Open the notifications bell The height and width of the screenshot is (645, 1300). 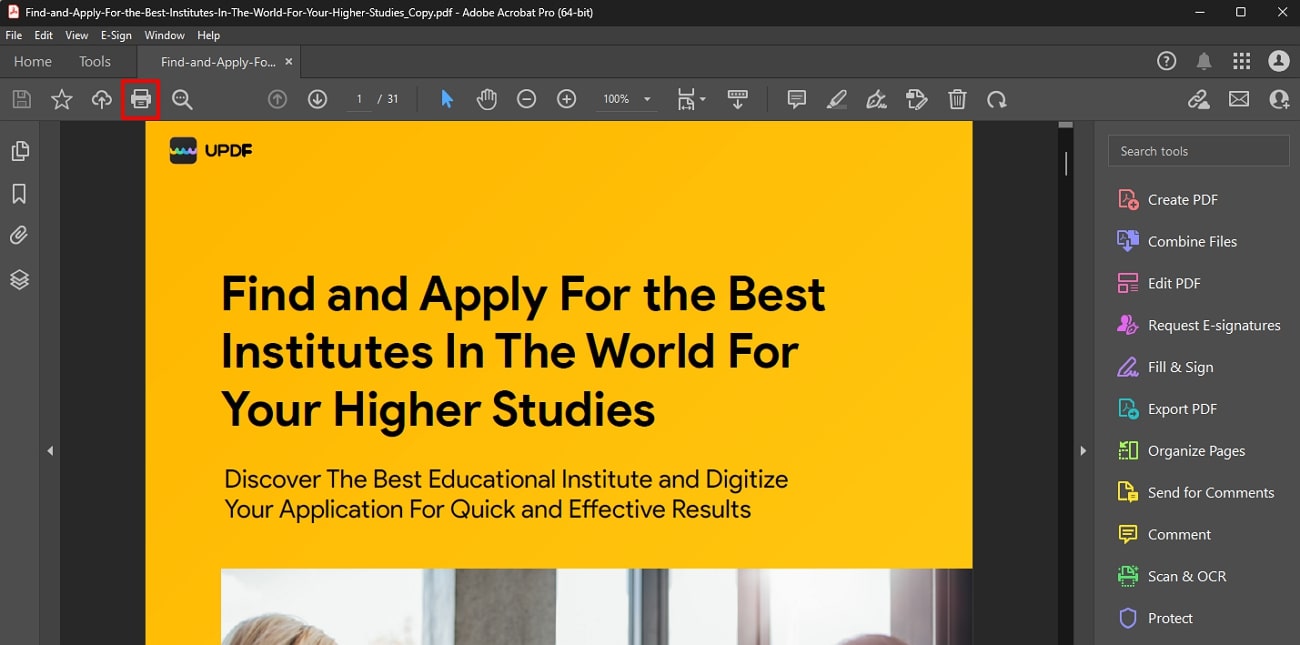(x=1204, y=61)
